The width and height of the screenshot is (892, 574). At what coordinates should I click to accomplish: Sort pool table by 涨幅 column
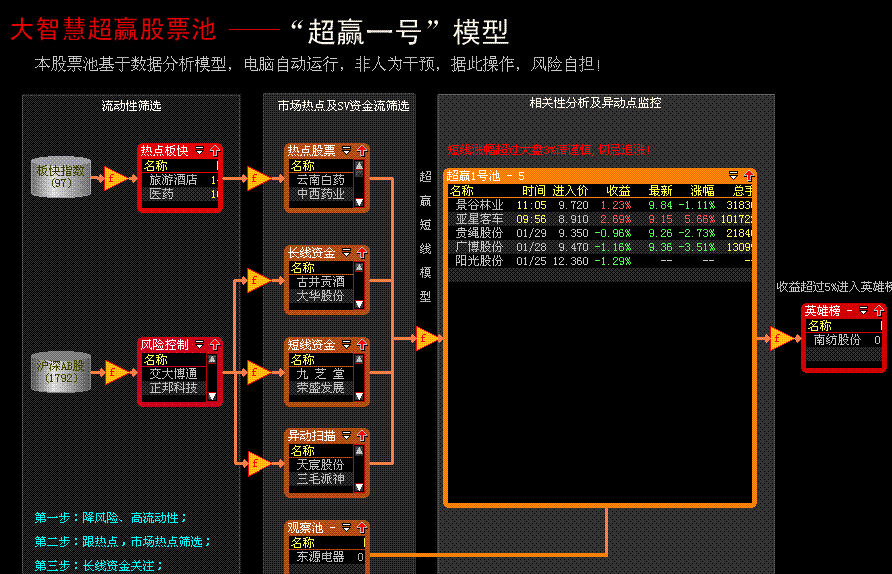point(703,191)
